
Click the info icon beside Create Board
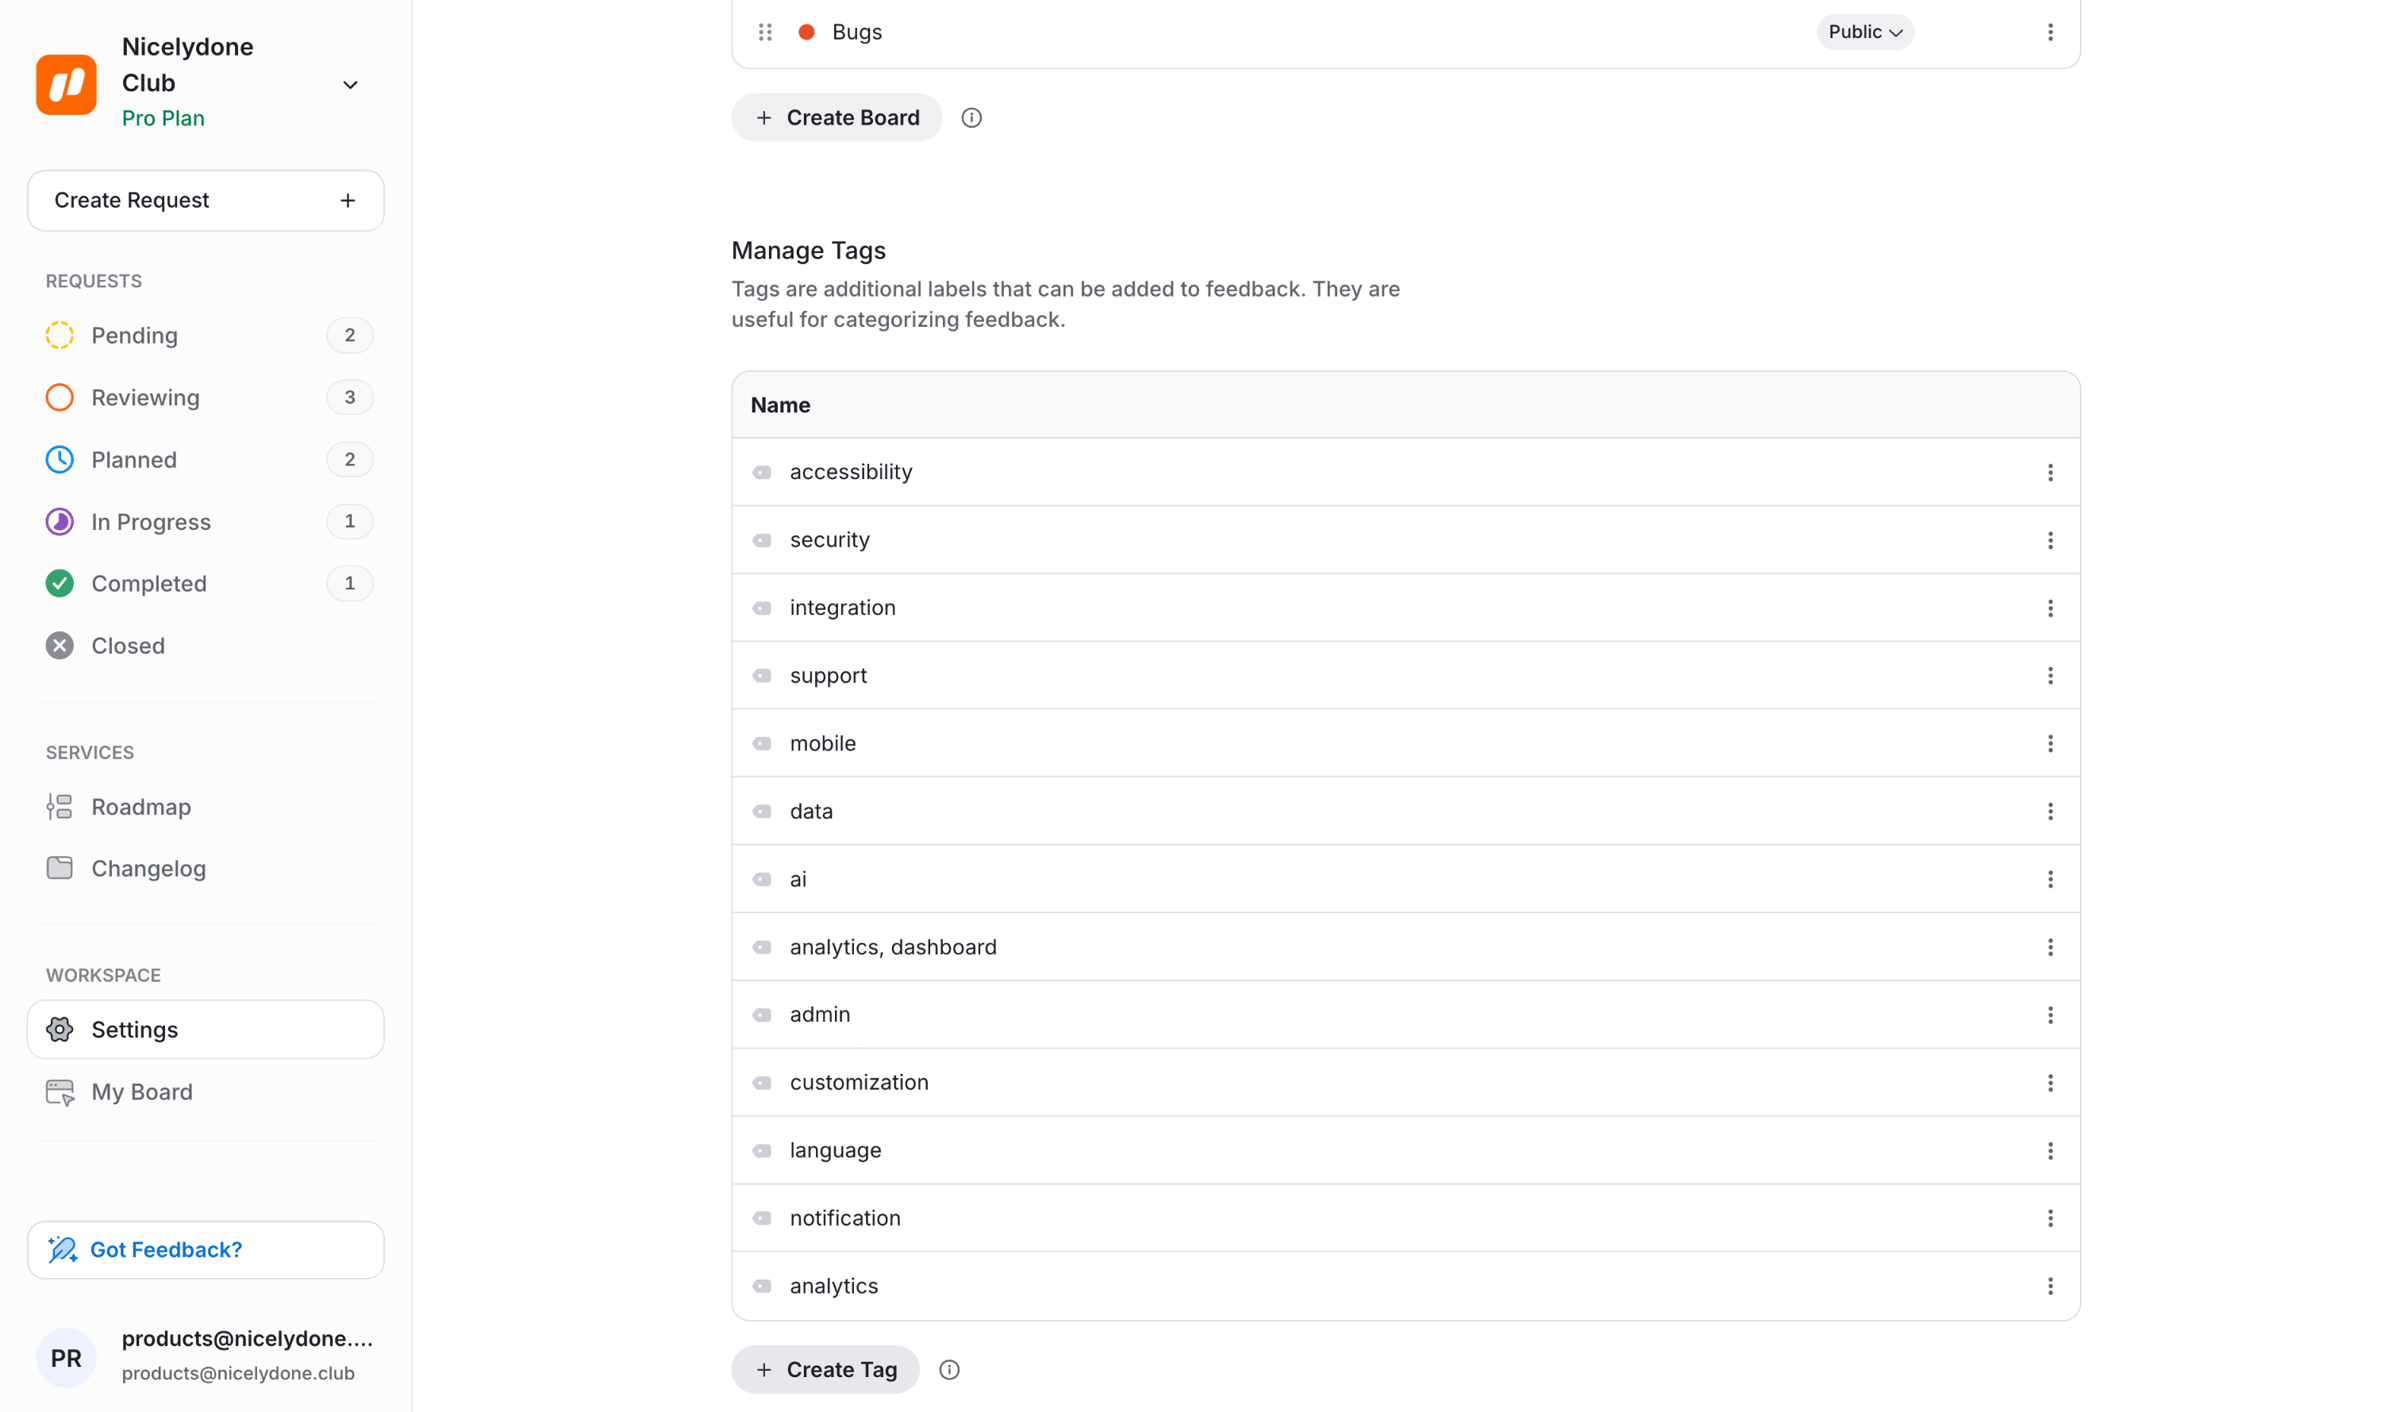(971, 118)
